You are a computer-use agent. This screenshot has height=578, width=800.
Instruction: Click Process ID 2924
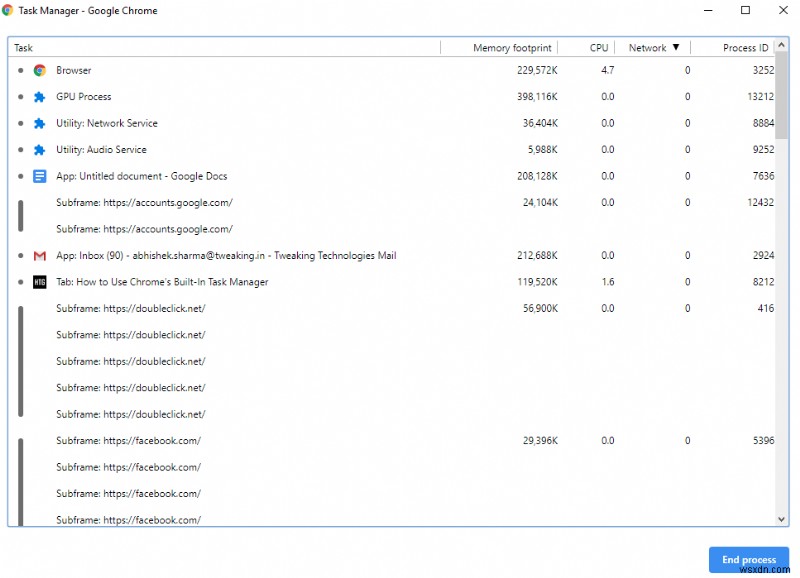(x=763, y=256)
